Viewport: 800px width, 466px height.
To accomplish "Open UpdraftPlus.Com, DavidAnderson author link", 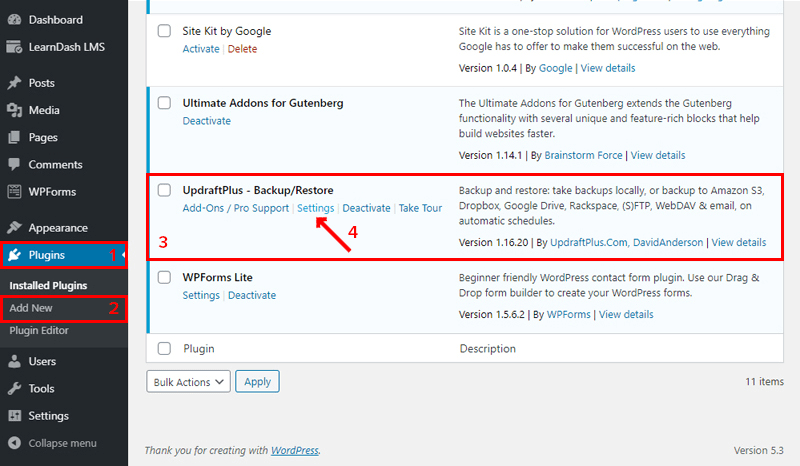I will click(x=627, y=242).
